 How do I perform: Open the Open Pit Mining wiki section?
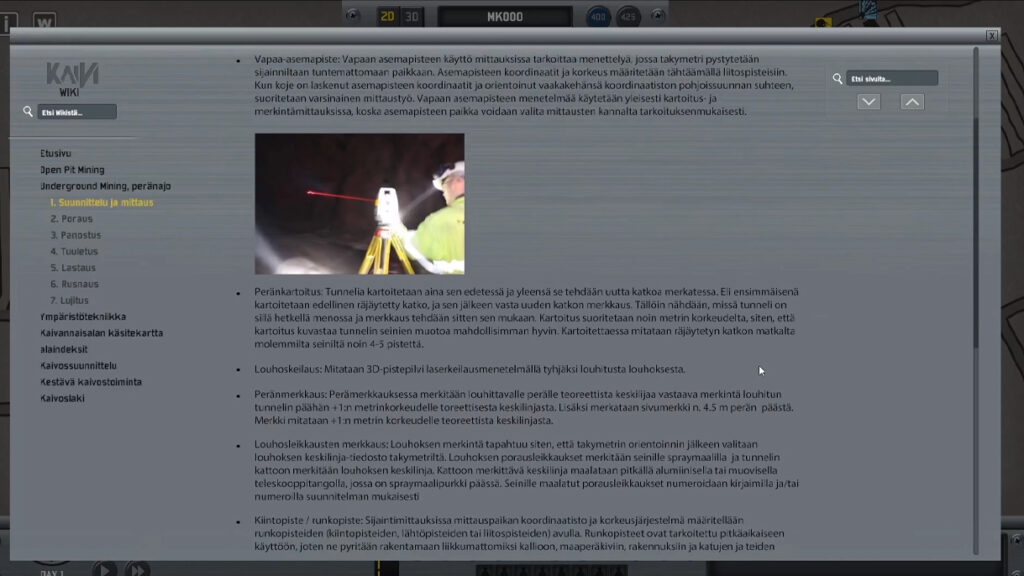point(72,170)
